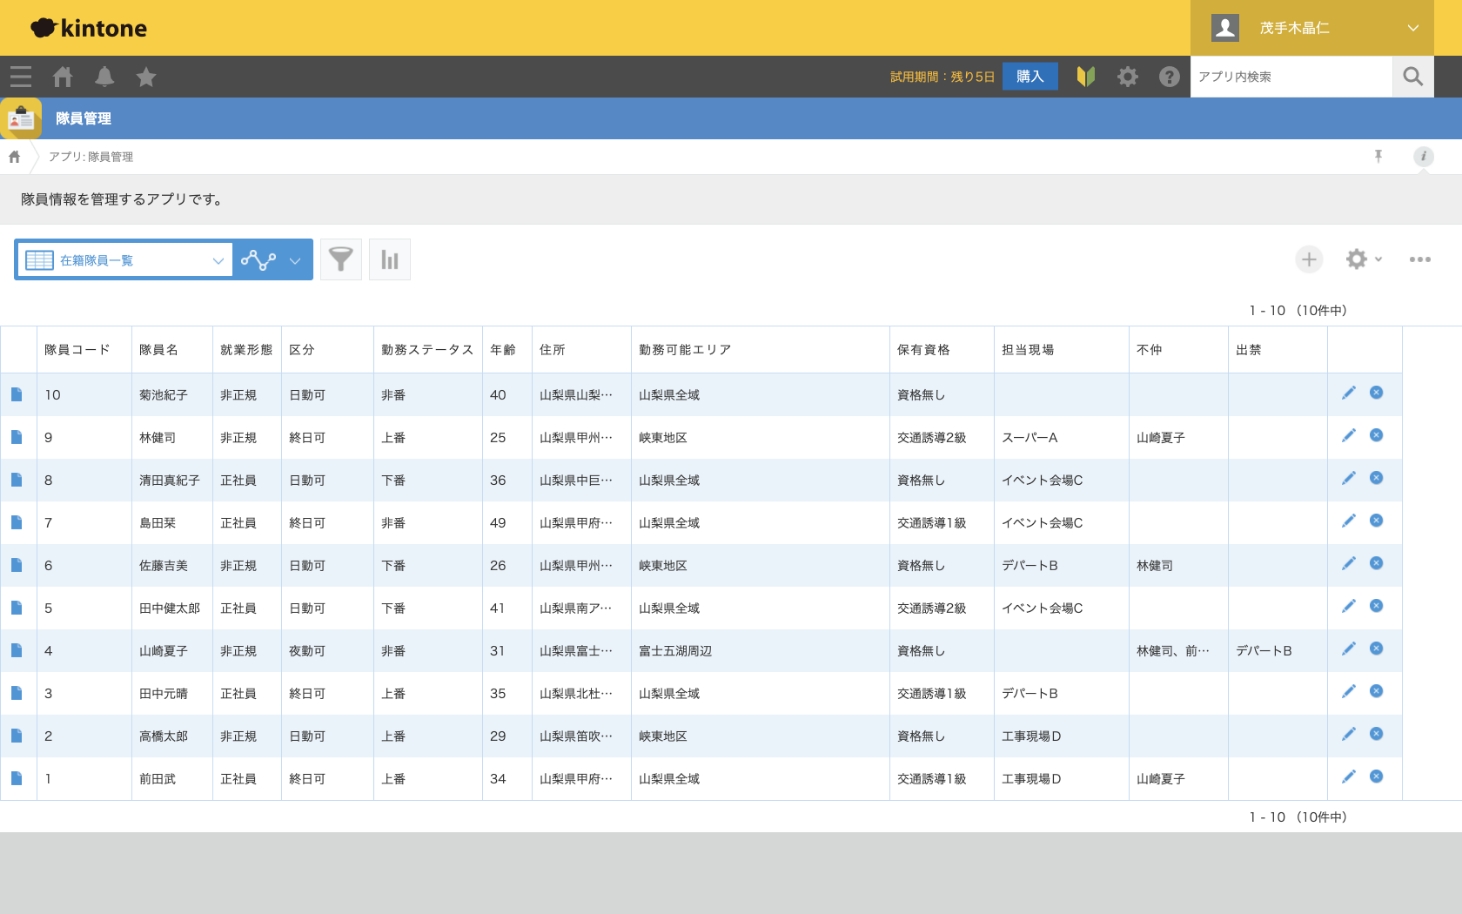
Task: Open record details for 林健司
Action: 17,437
